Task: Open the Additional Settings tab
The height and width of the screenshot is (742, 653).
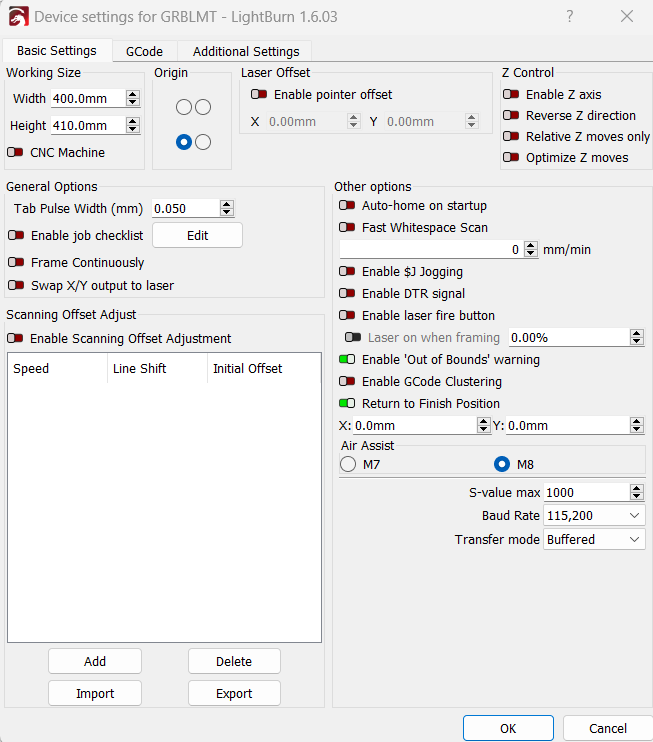Action: (246, 51)
